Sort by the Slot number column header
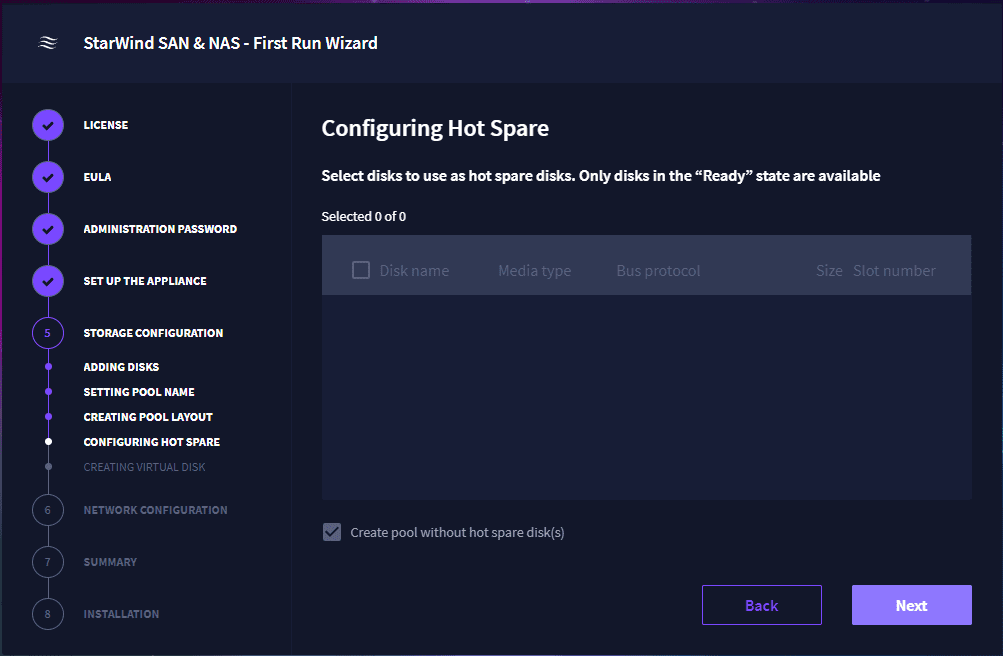The height and width of the screenshot is (656, 1003). pos(894,271)
